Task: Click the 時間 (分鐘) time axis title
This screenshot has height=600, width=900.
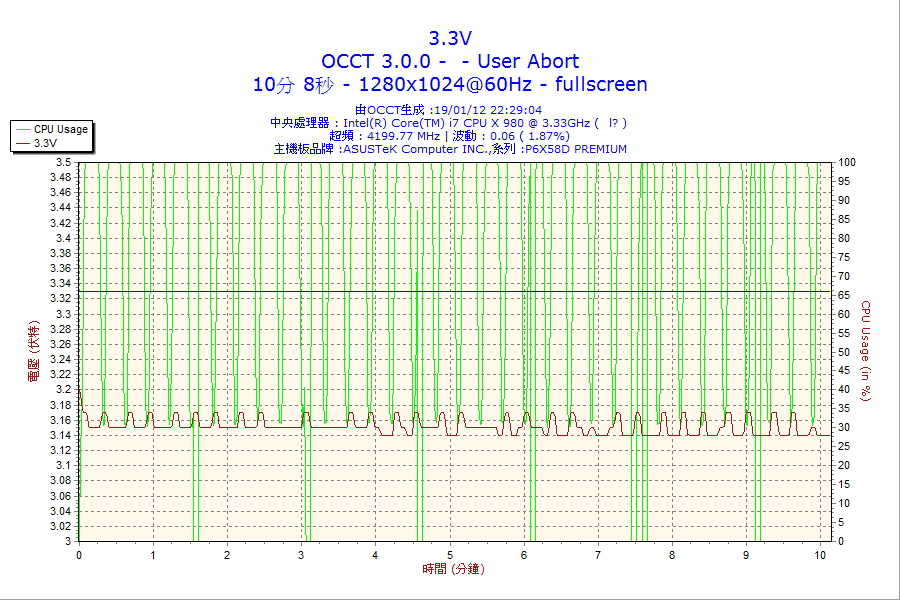Action: [453, 569]
